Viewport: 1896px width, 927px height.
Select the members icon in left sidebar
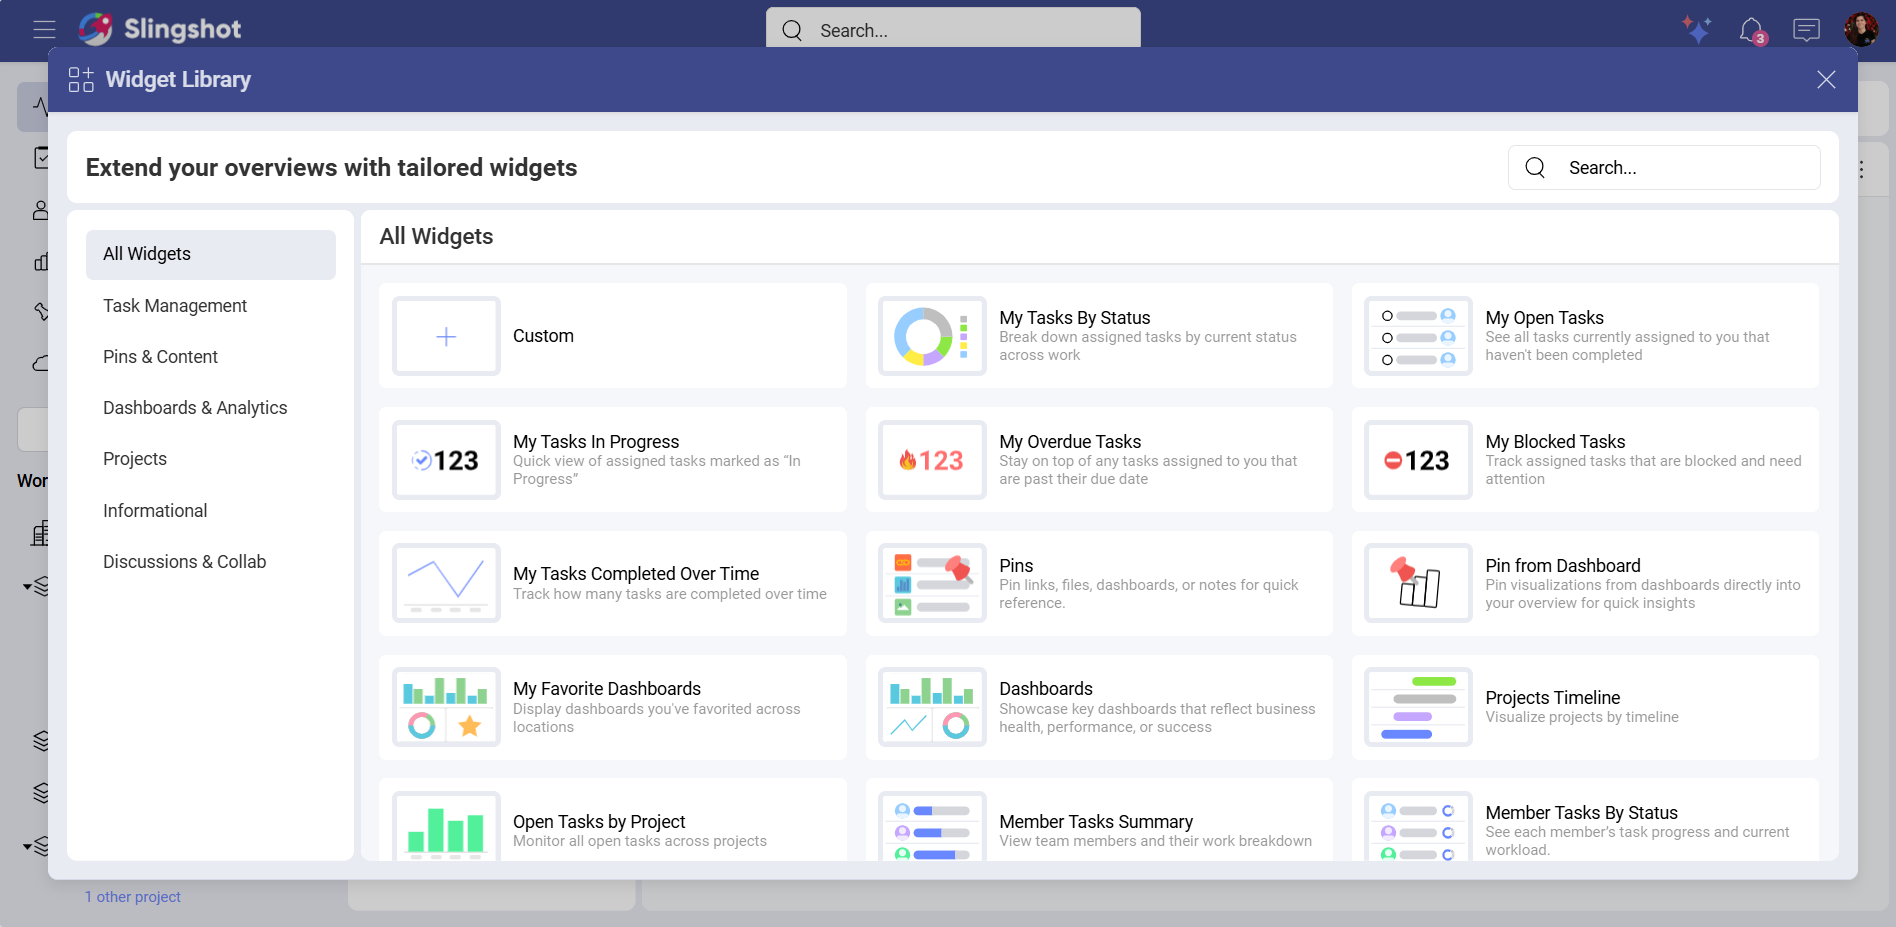click(x=40, y=210)
